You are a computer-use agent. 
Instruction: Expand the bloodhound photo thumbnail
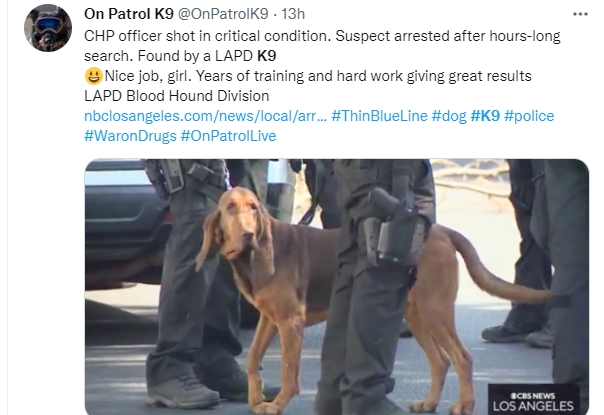point(337,287)
